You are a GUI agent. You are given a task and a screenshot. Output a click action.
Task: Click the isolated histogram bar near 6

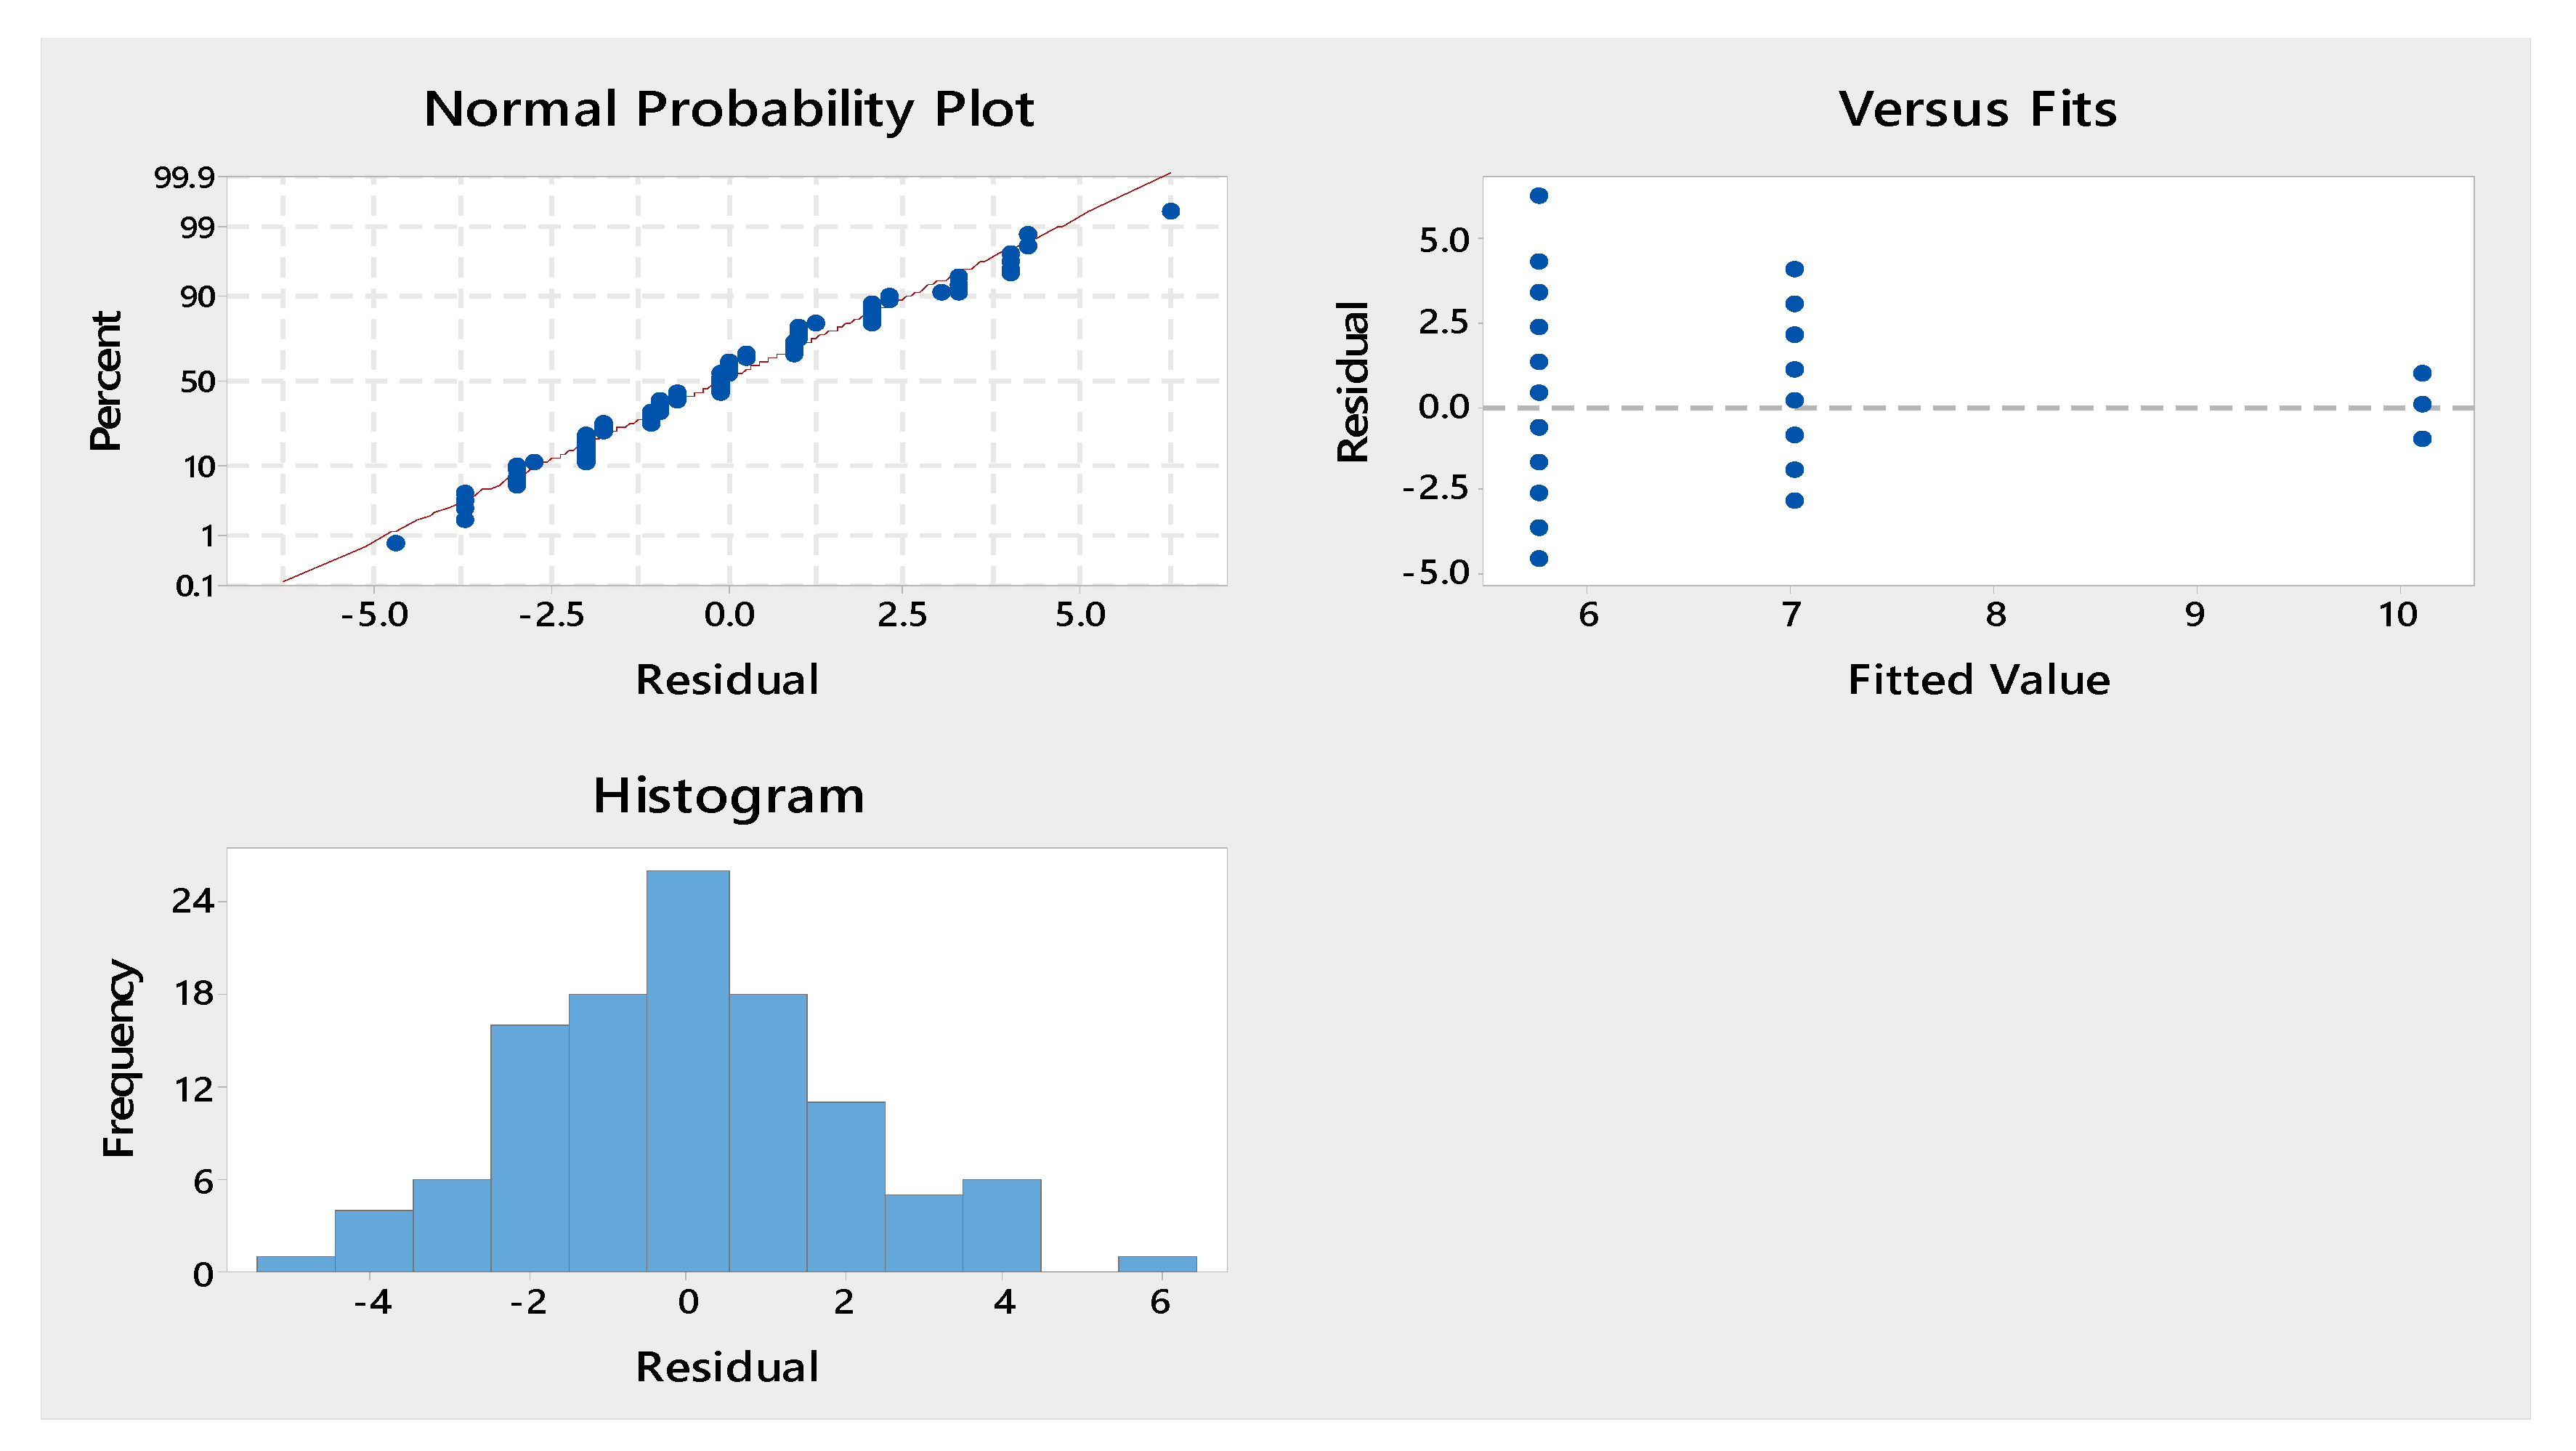coord(1157,1263)
